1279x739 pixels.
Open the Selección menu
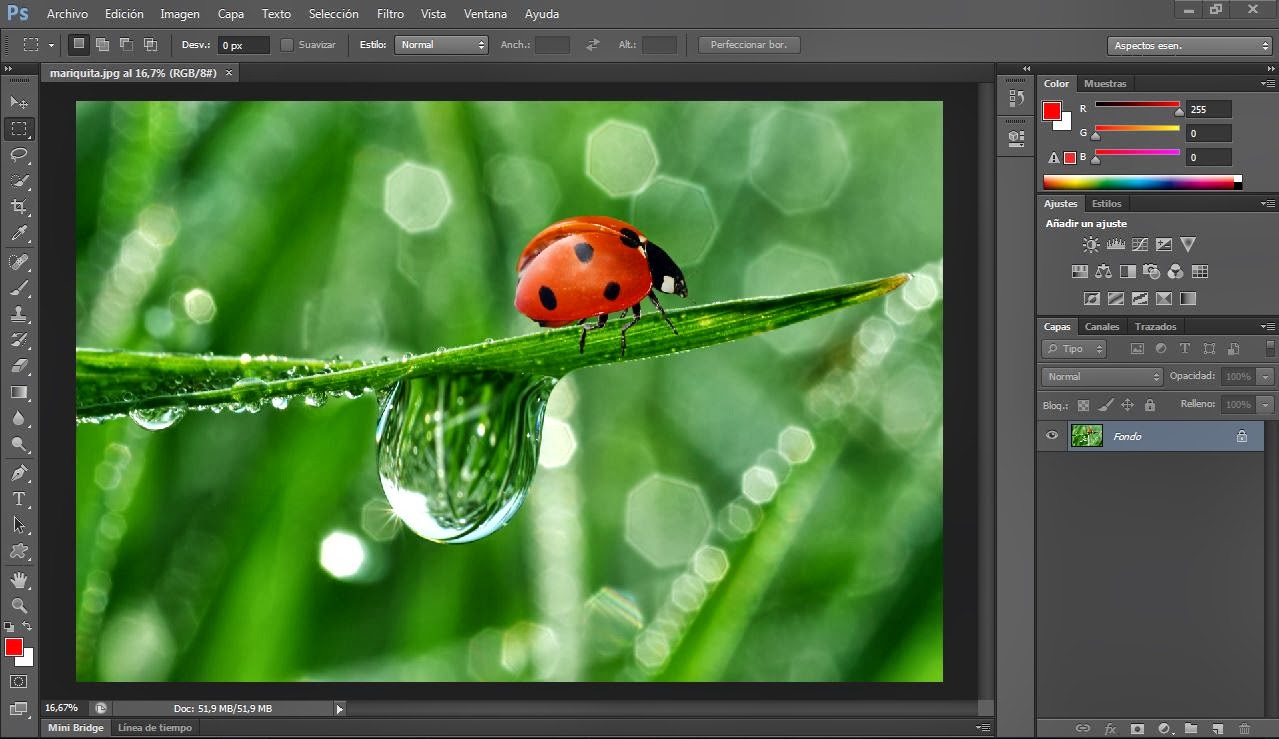[x=334, y=14]
